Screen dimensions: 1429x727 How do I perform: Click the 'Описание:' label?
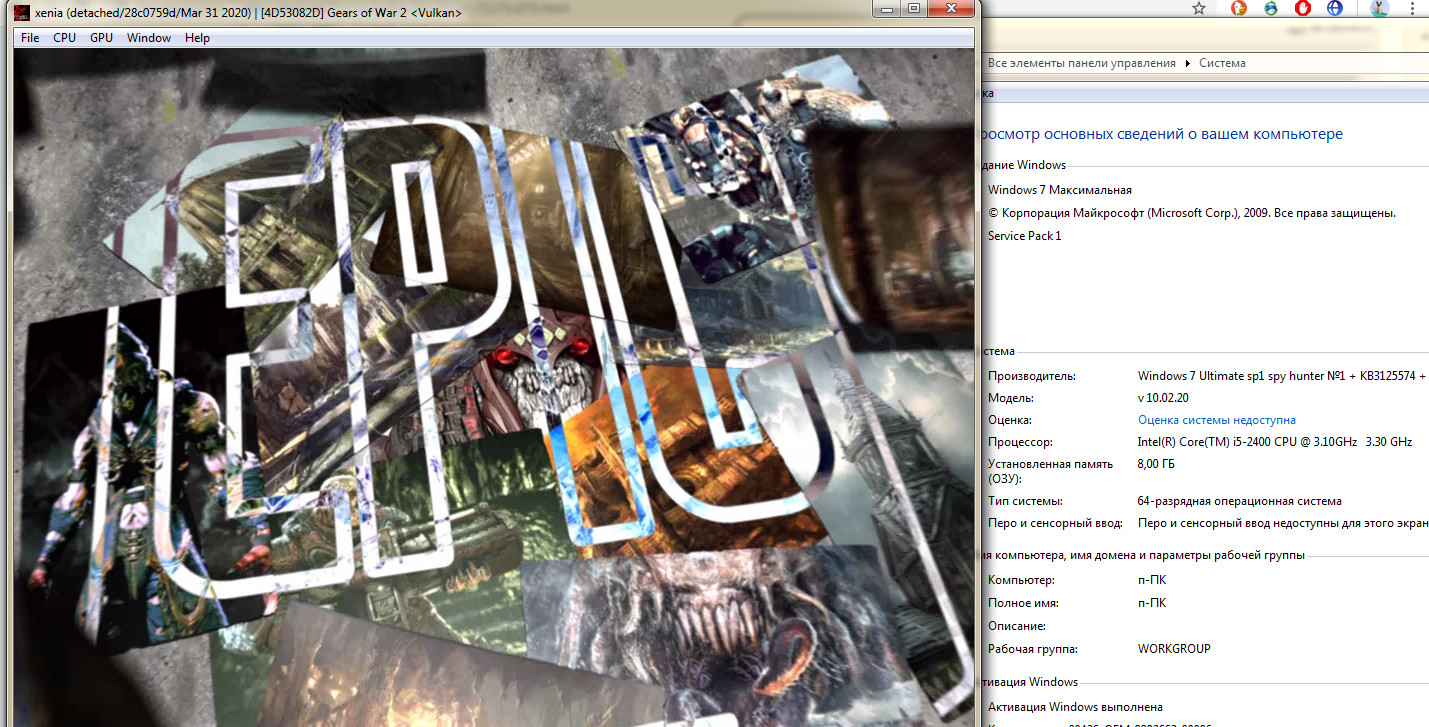1017,626
